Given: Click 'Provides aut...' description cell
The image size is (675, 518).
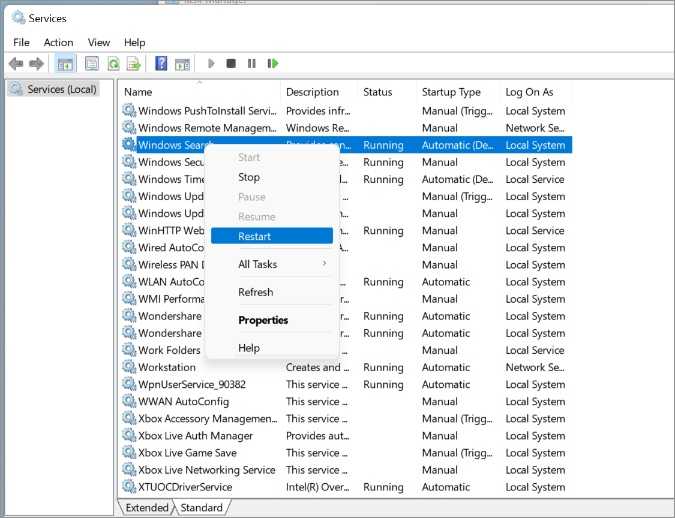Looking at the screenshot, I should click(x=318, y=436).
